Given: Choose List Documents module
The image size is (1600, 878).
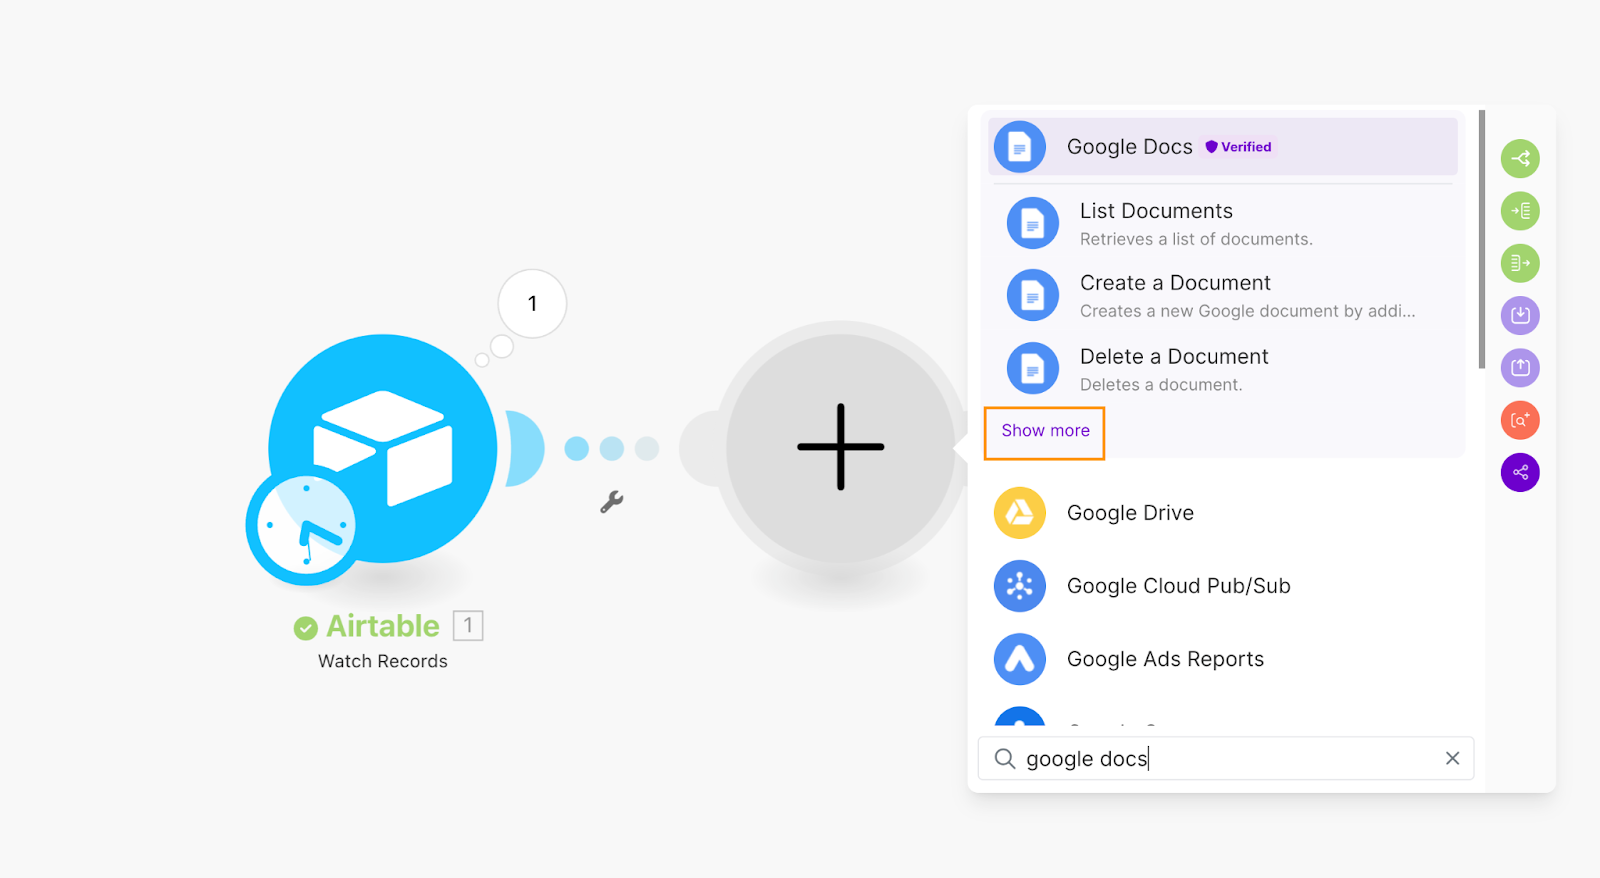Looking at the screenshot, I should [x=1222, y=223].
